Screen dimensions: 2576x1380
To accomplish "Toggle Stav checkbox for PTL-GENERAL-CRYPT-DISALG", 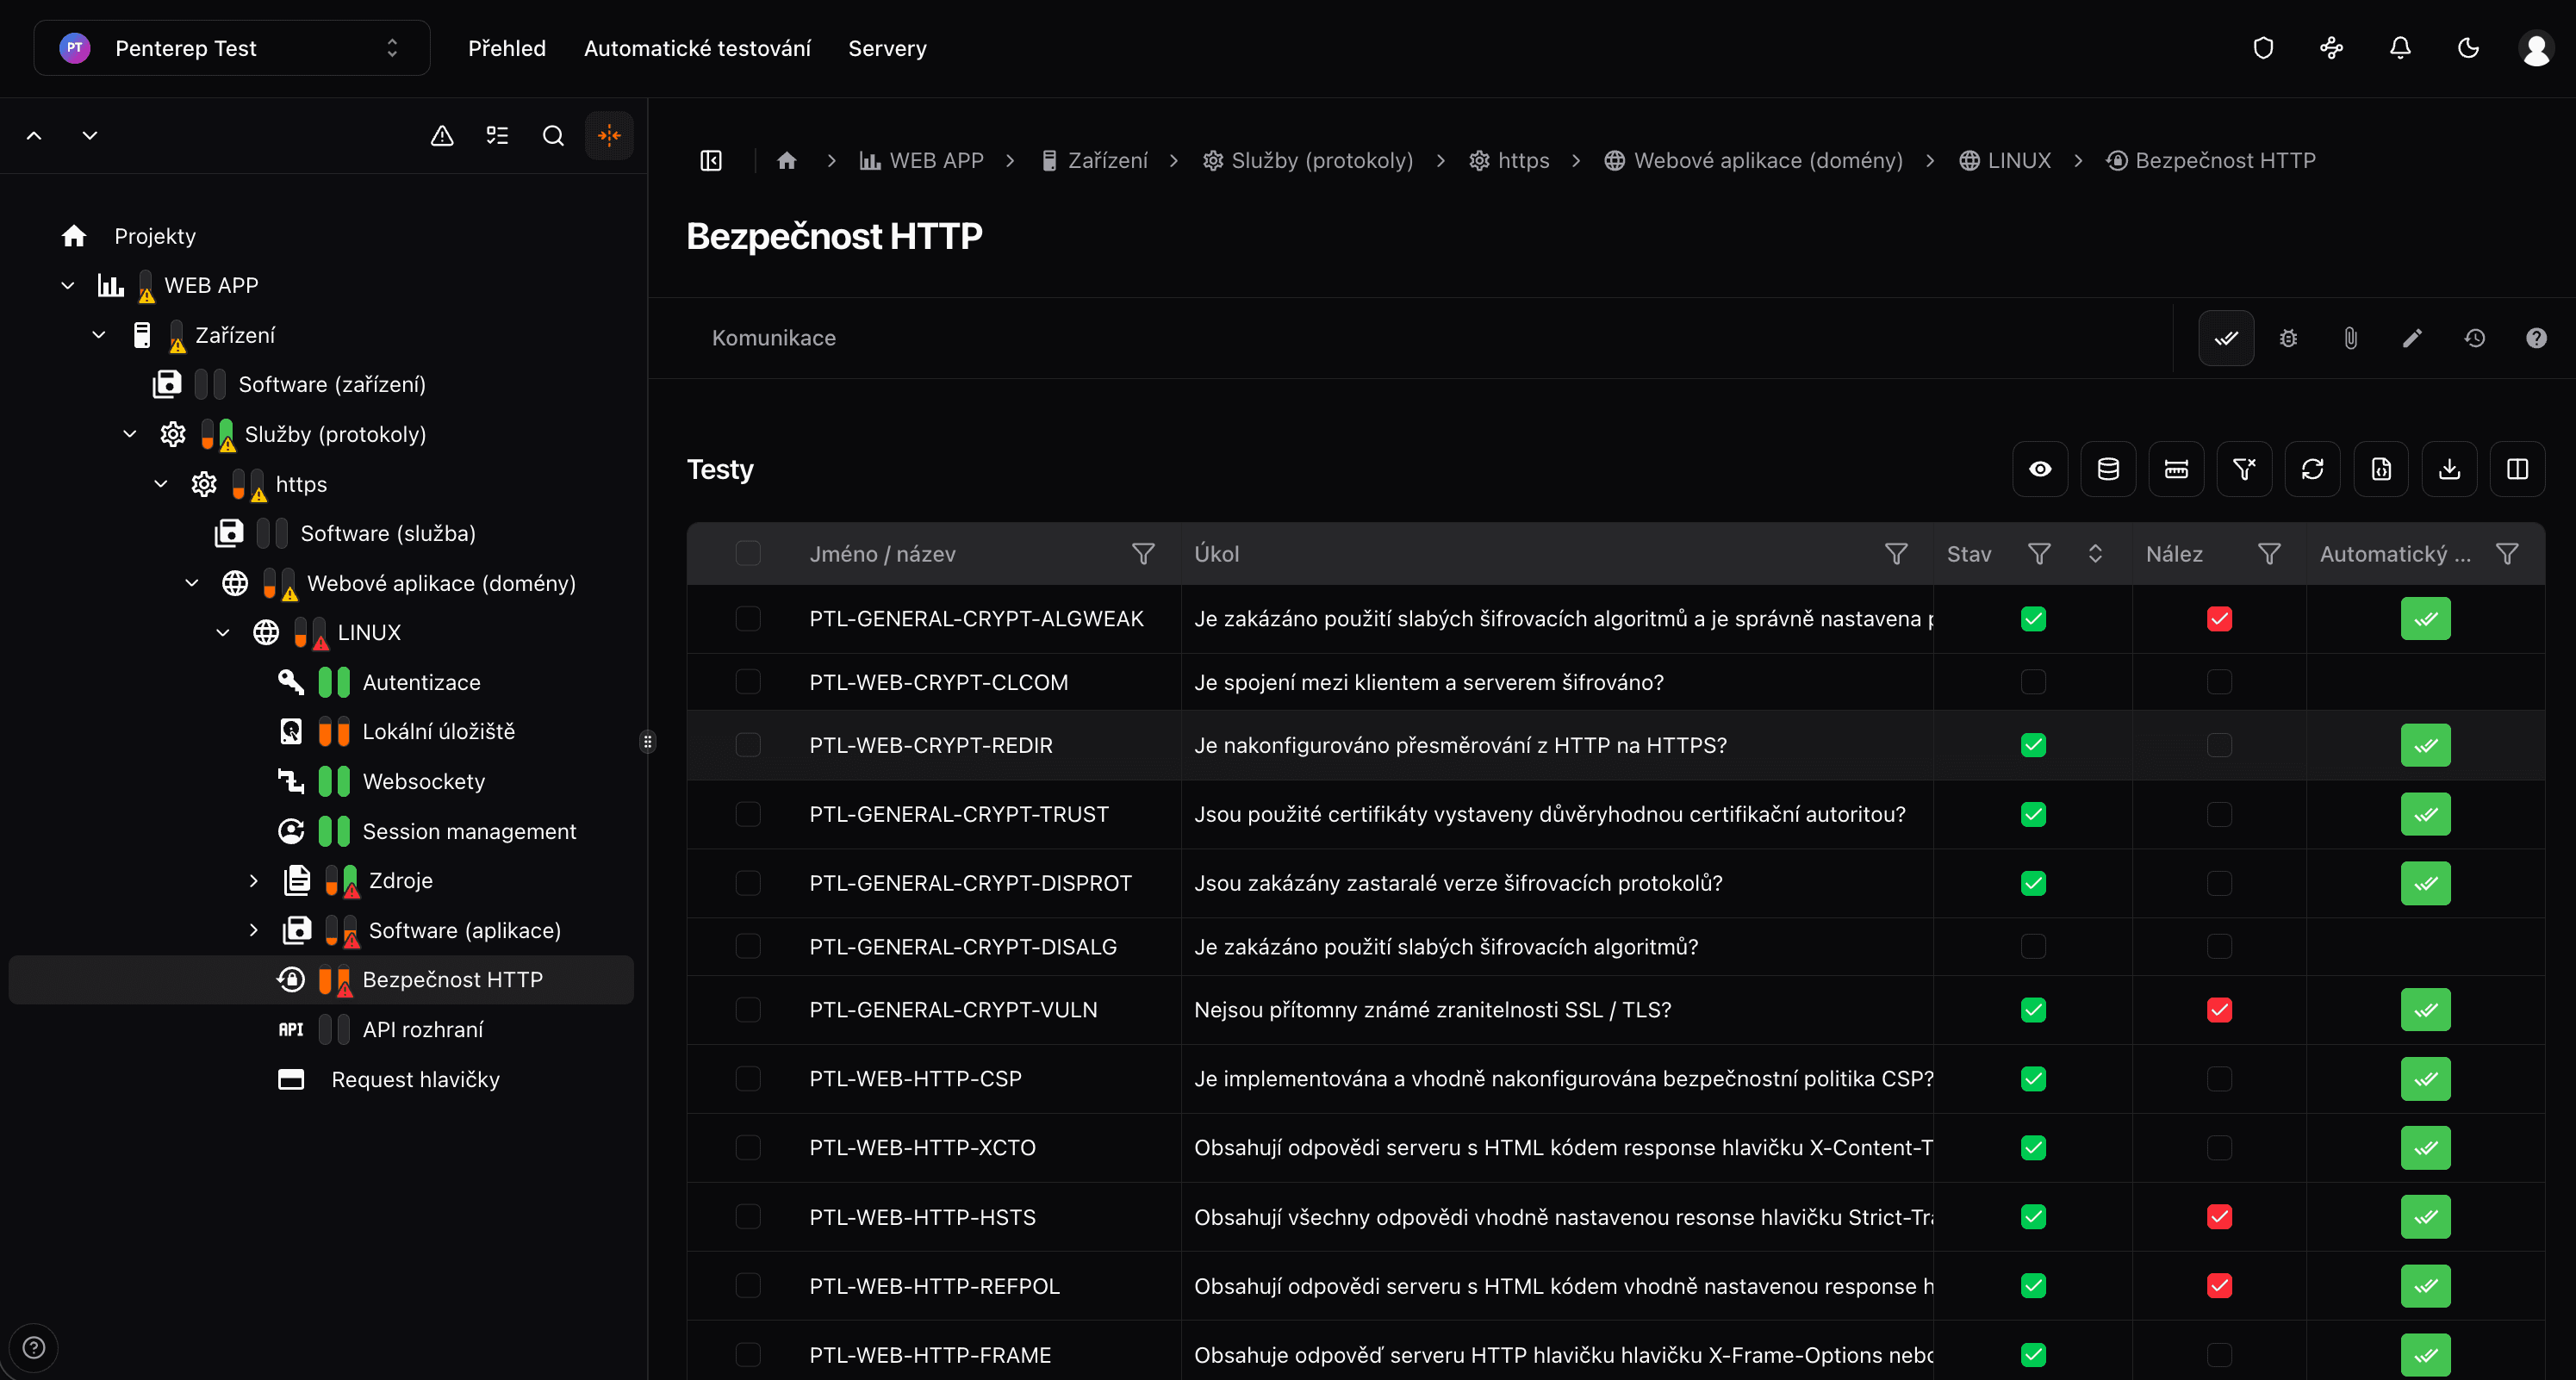I will (x=2033, y=946).
